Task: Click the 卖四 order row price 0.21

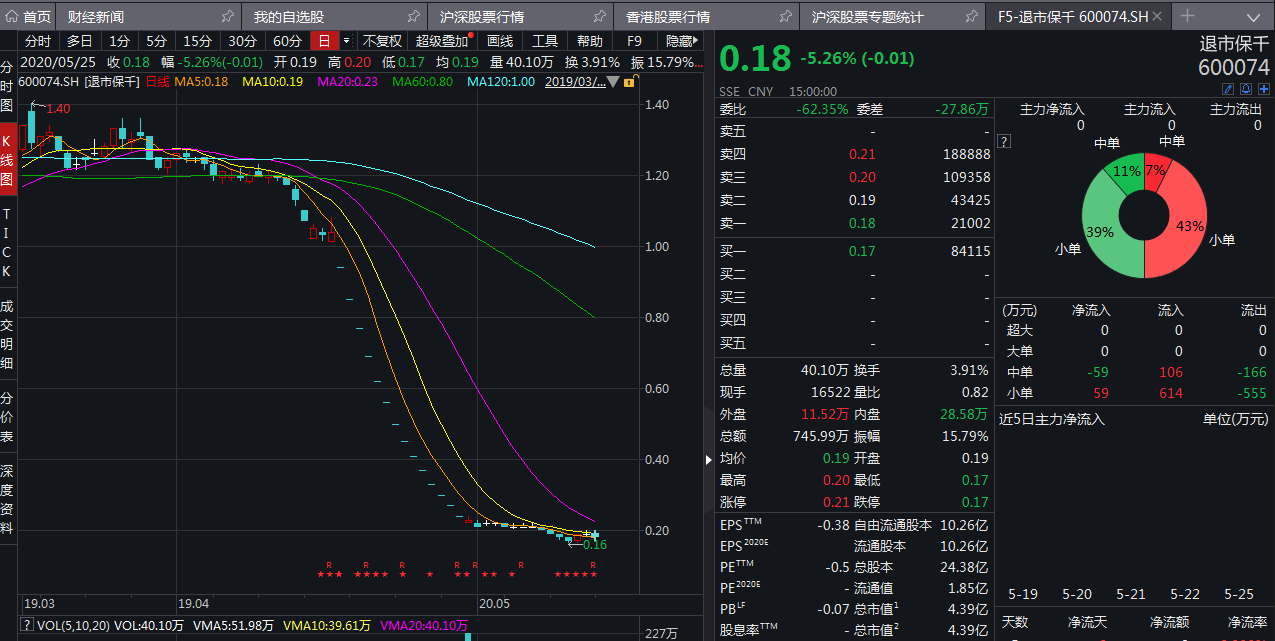Action: [862, 154]
